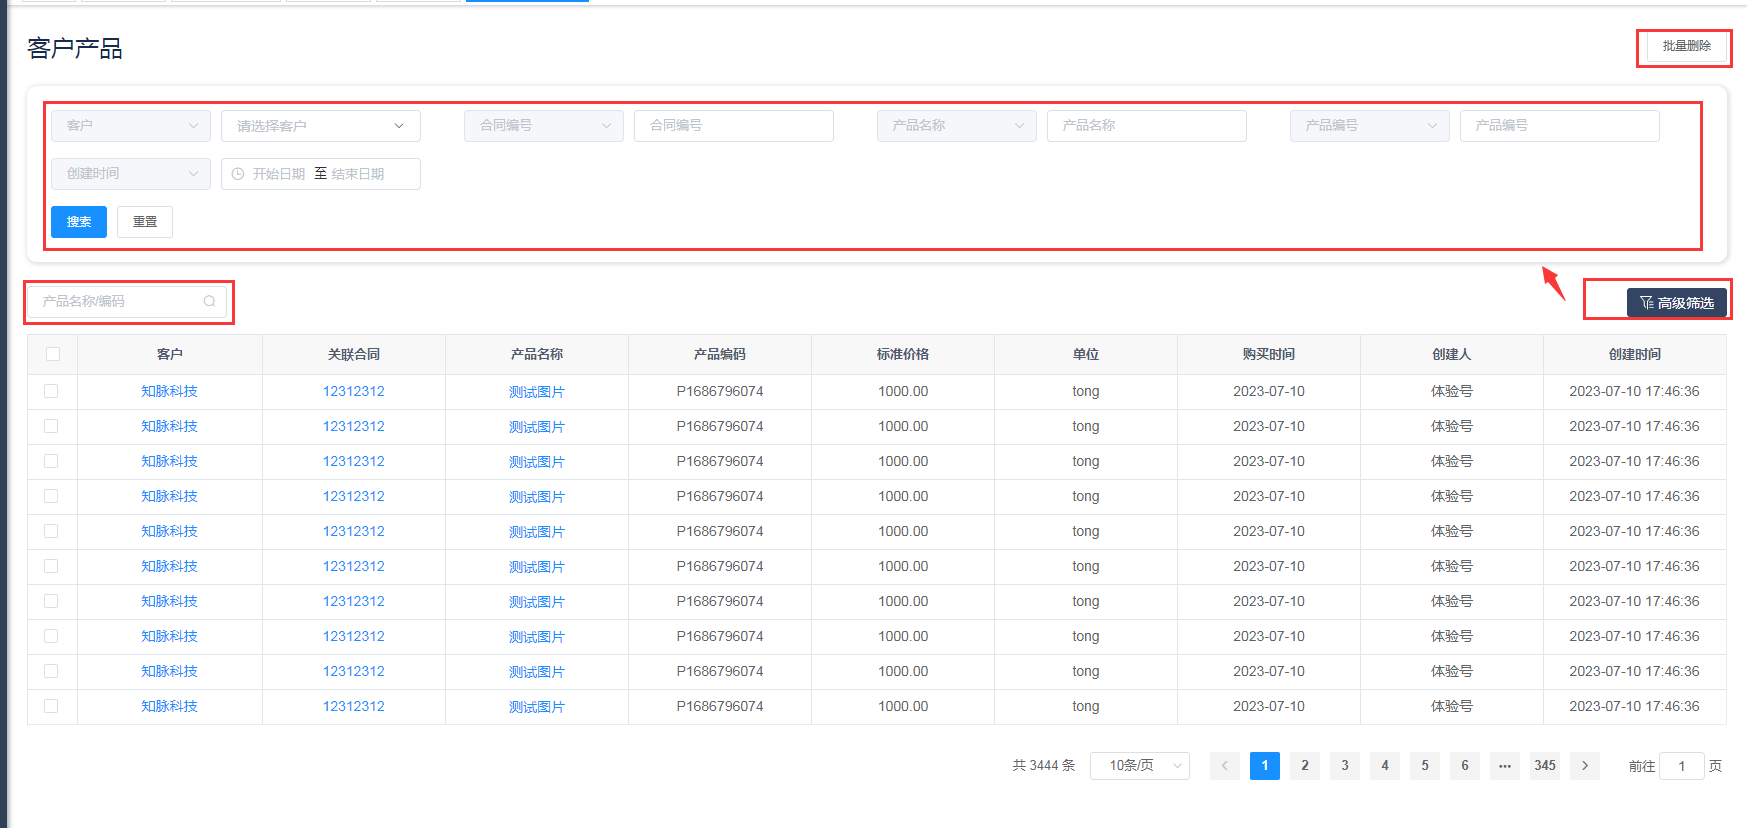This screenshot has width=1747, height=828.
Task: Click the 批量删除 batch delete button
Action: coord(1686,46)
